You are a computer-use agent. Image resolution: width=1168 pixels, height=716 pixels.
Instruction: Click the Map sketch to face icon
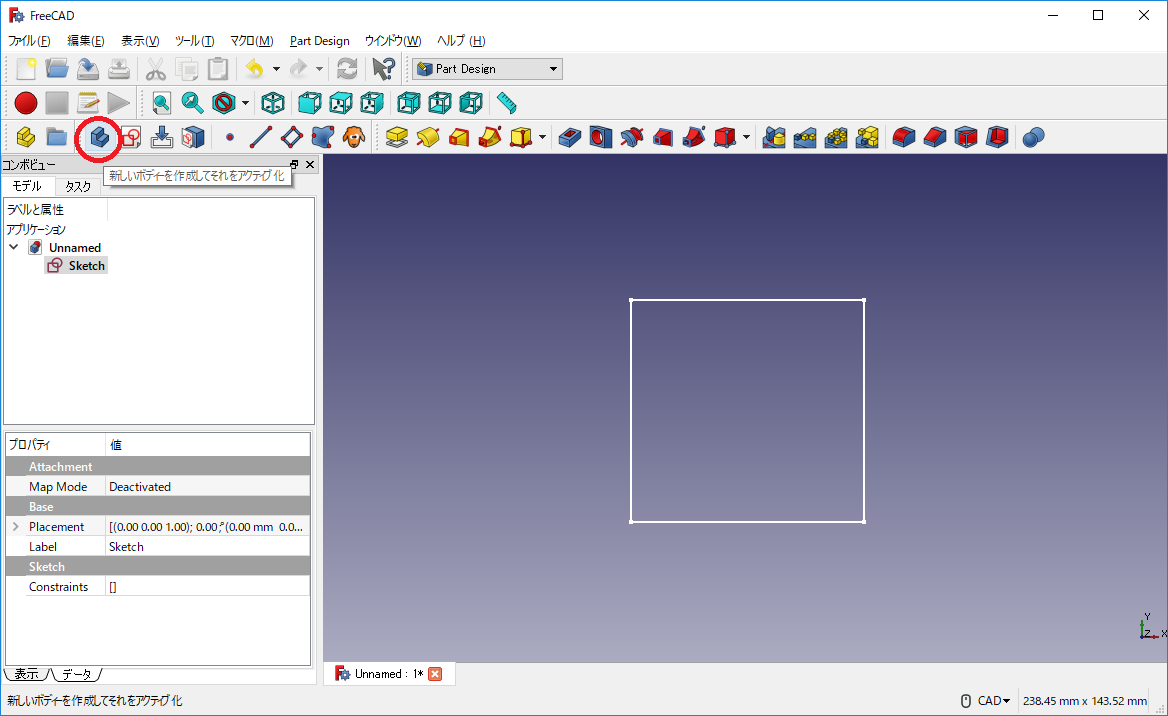(162, 137)
